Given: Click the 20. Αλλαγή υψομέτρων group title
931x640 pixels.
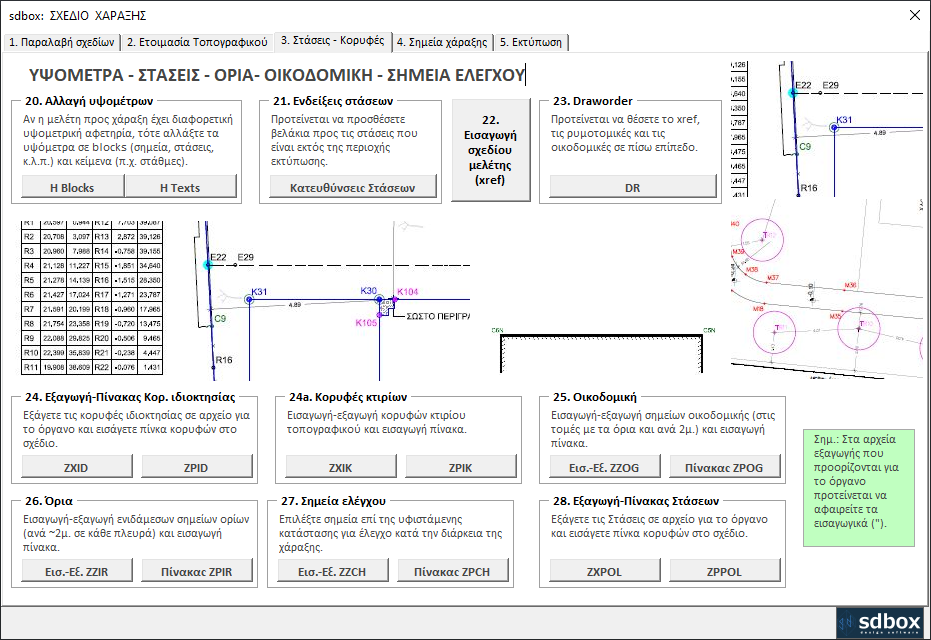Looking at the screenshot, I should [89, 101].
